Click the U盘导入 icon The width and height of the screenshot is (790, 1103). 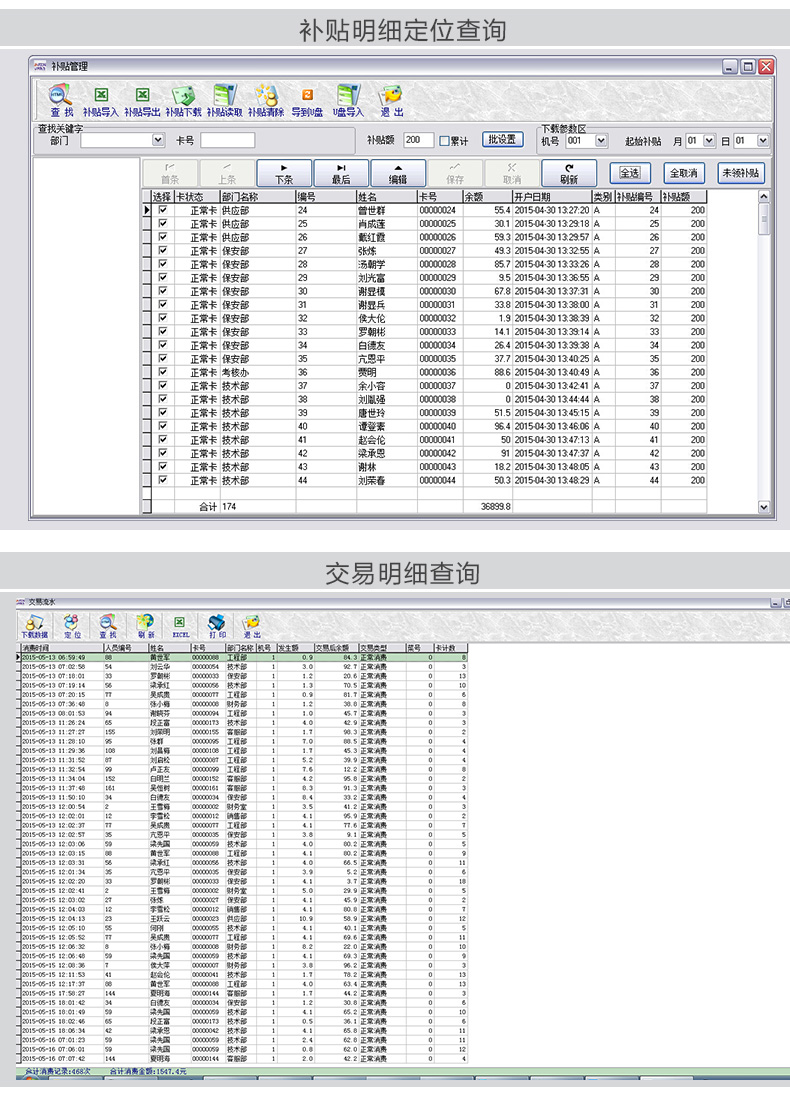point(348,96)
